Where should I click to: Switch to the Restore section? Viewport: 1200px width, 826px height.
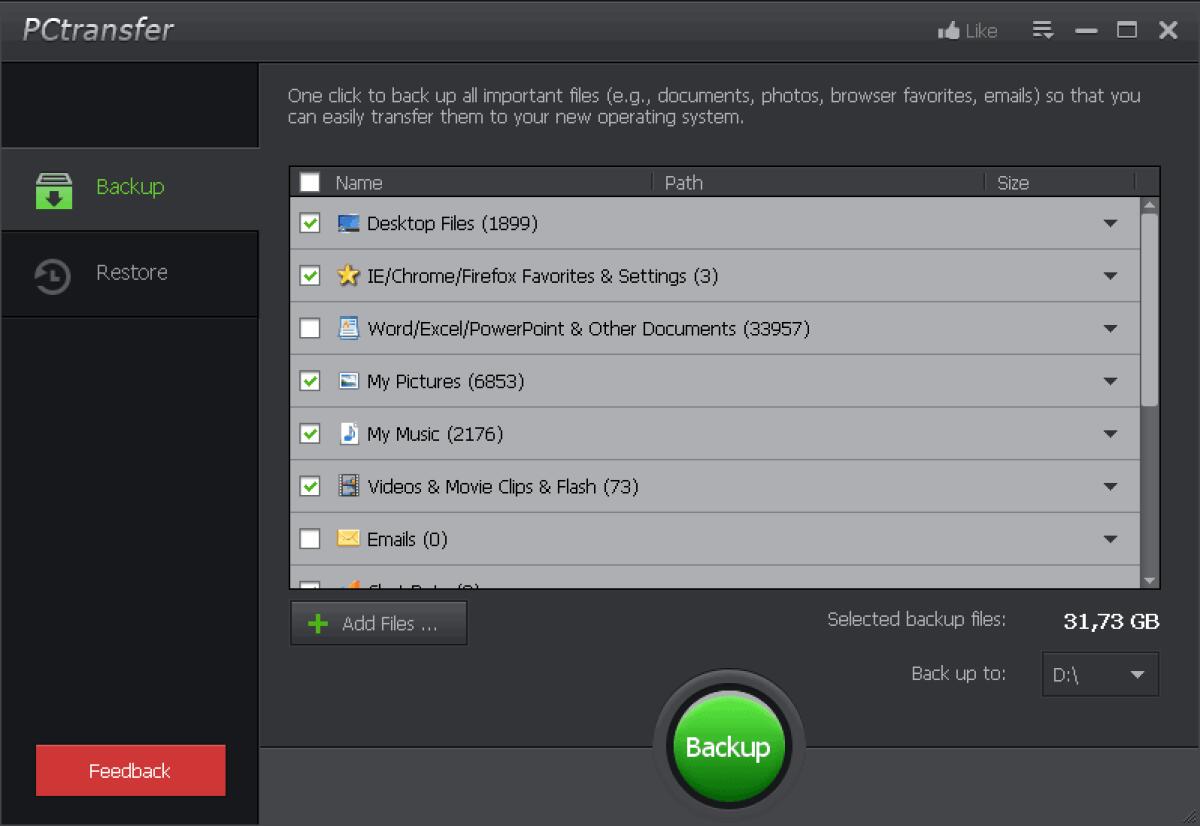point(130,273)
